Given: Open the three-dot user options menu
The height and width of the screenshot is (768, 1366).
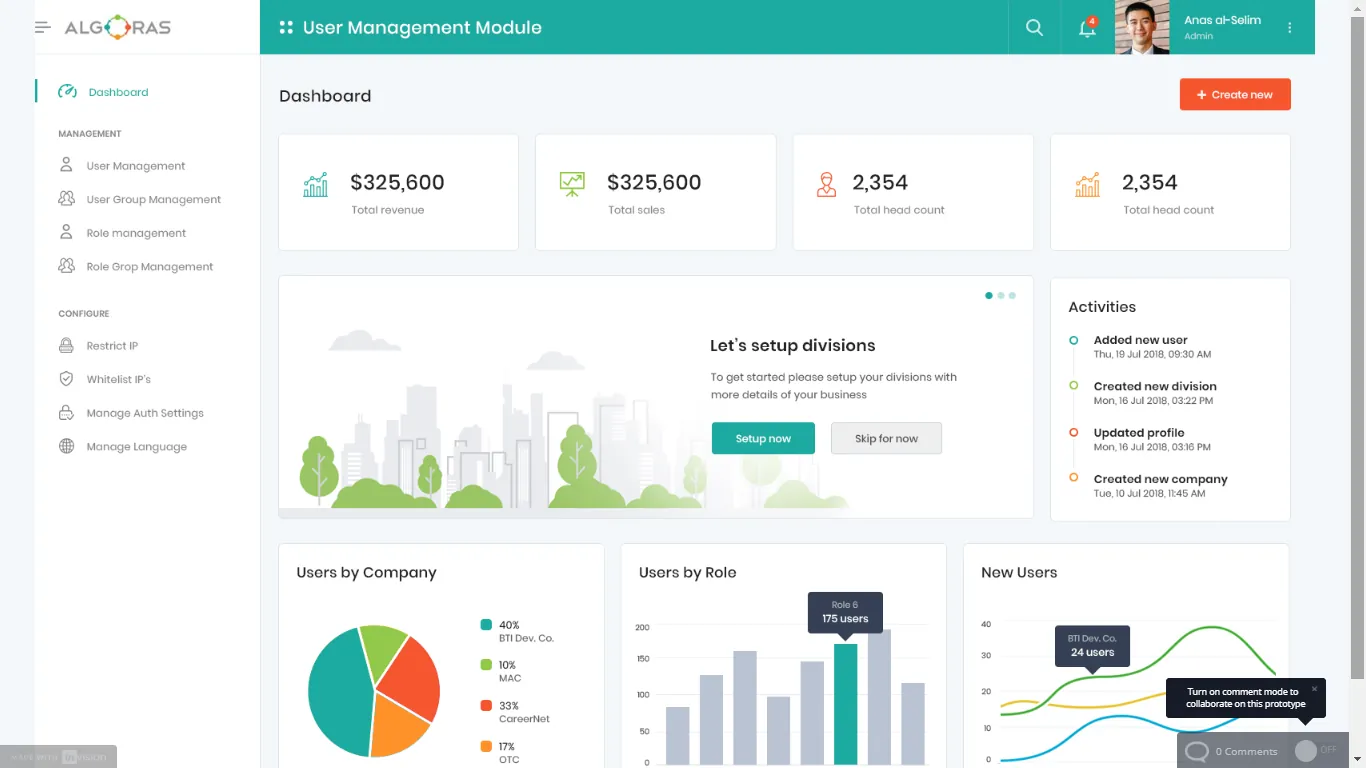Looking at the screenshot, I should pyautogui.click(x=1290, y=28).
